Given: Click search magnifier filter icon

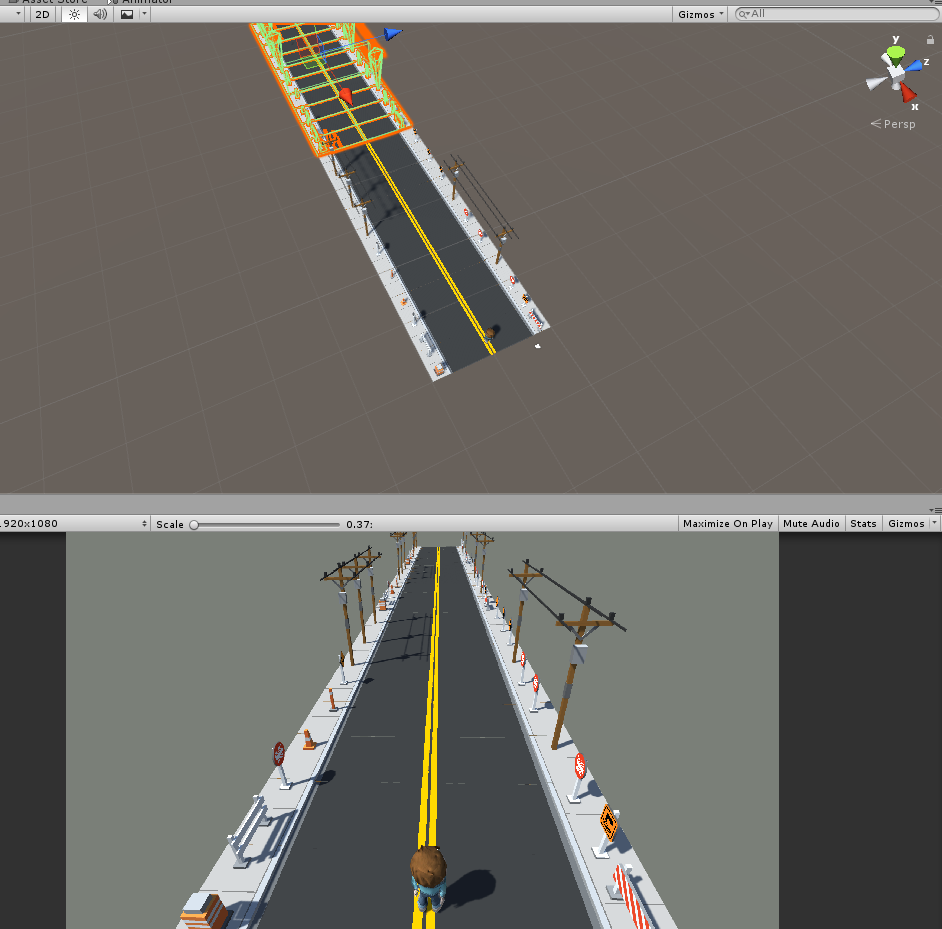Looking at the screenshot, I should (x=744, y=14).
